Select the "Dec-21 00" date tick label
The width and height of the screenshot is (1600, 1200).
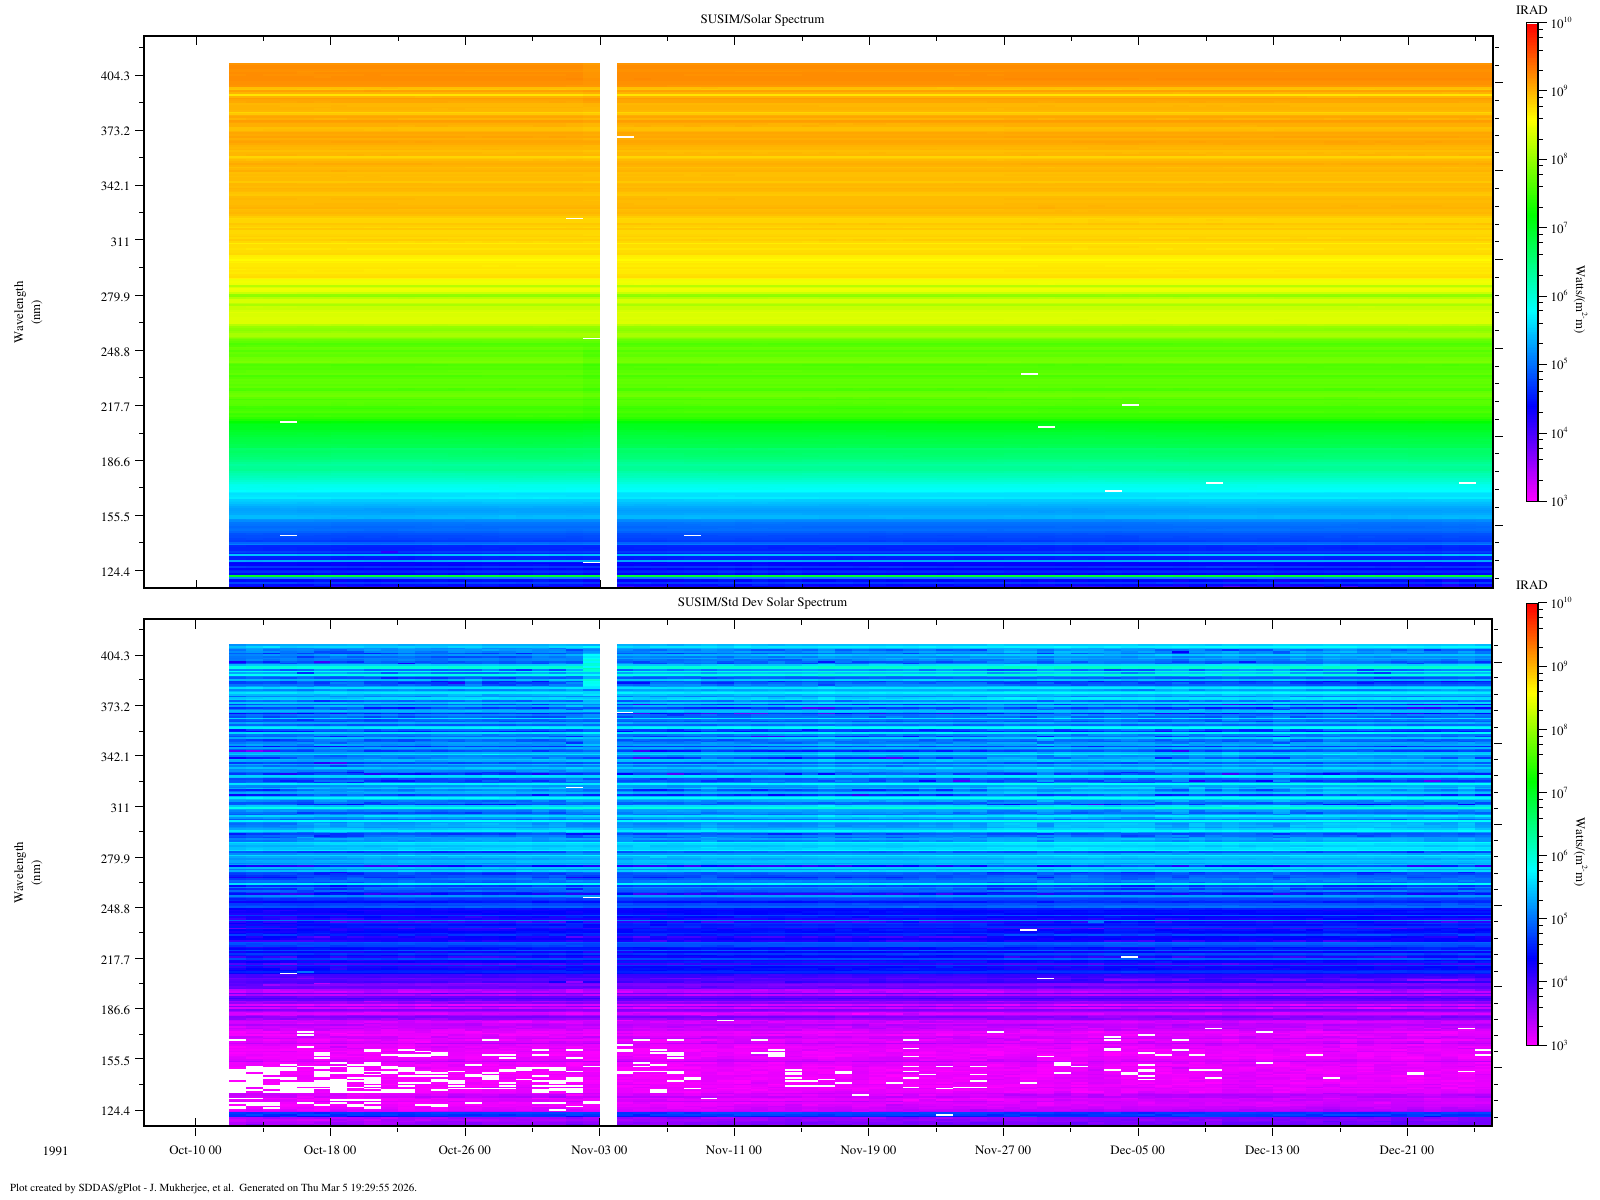click(1406, 1150)
